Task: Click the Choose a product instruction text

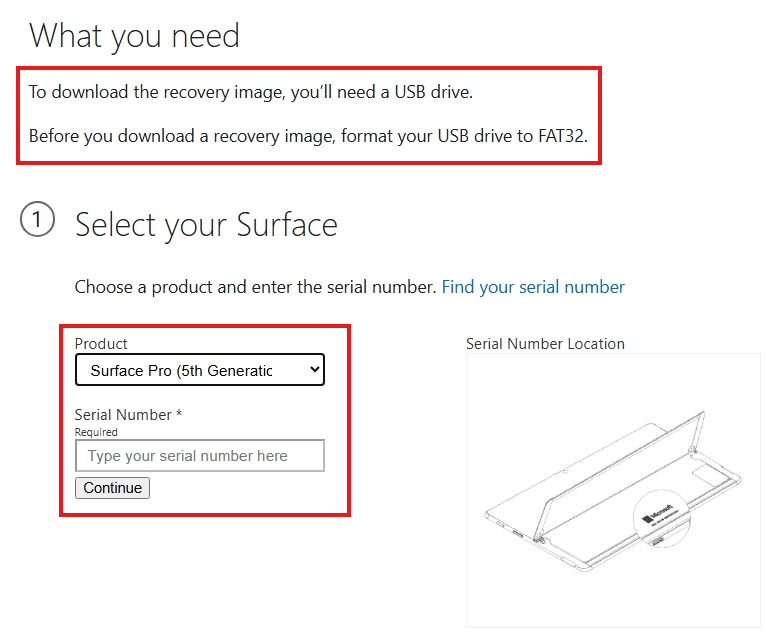Action: (x=255, y=287)
